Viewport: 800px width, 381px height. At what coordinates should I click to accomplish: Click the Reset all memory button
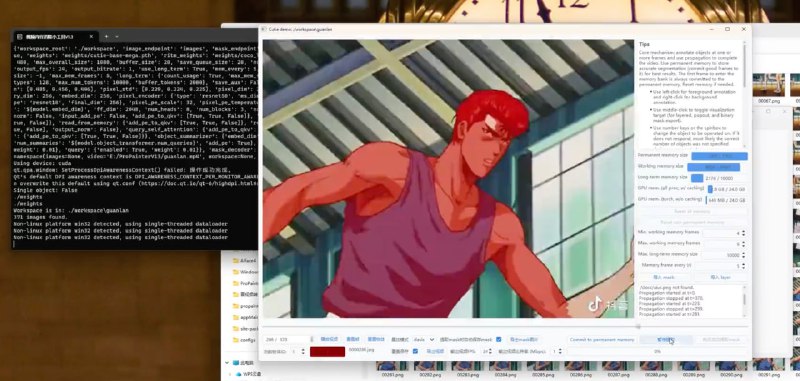(x=692, y=211)
